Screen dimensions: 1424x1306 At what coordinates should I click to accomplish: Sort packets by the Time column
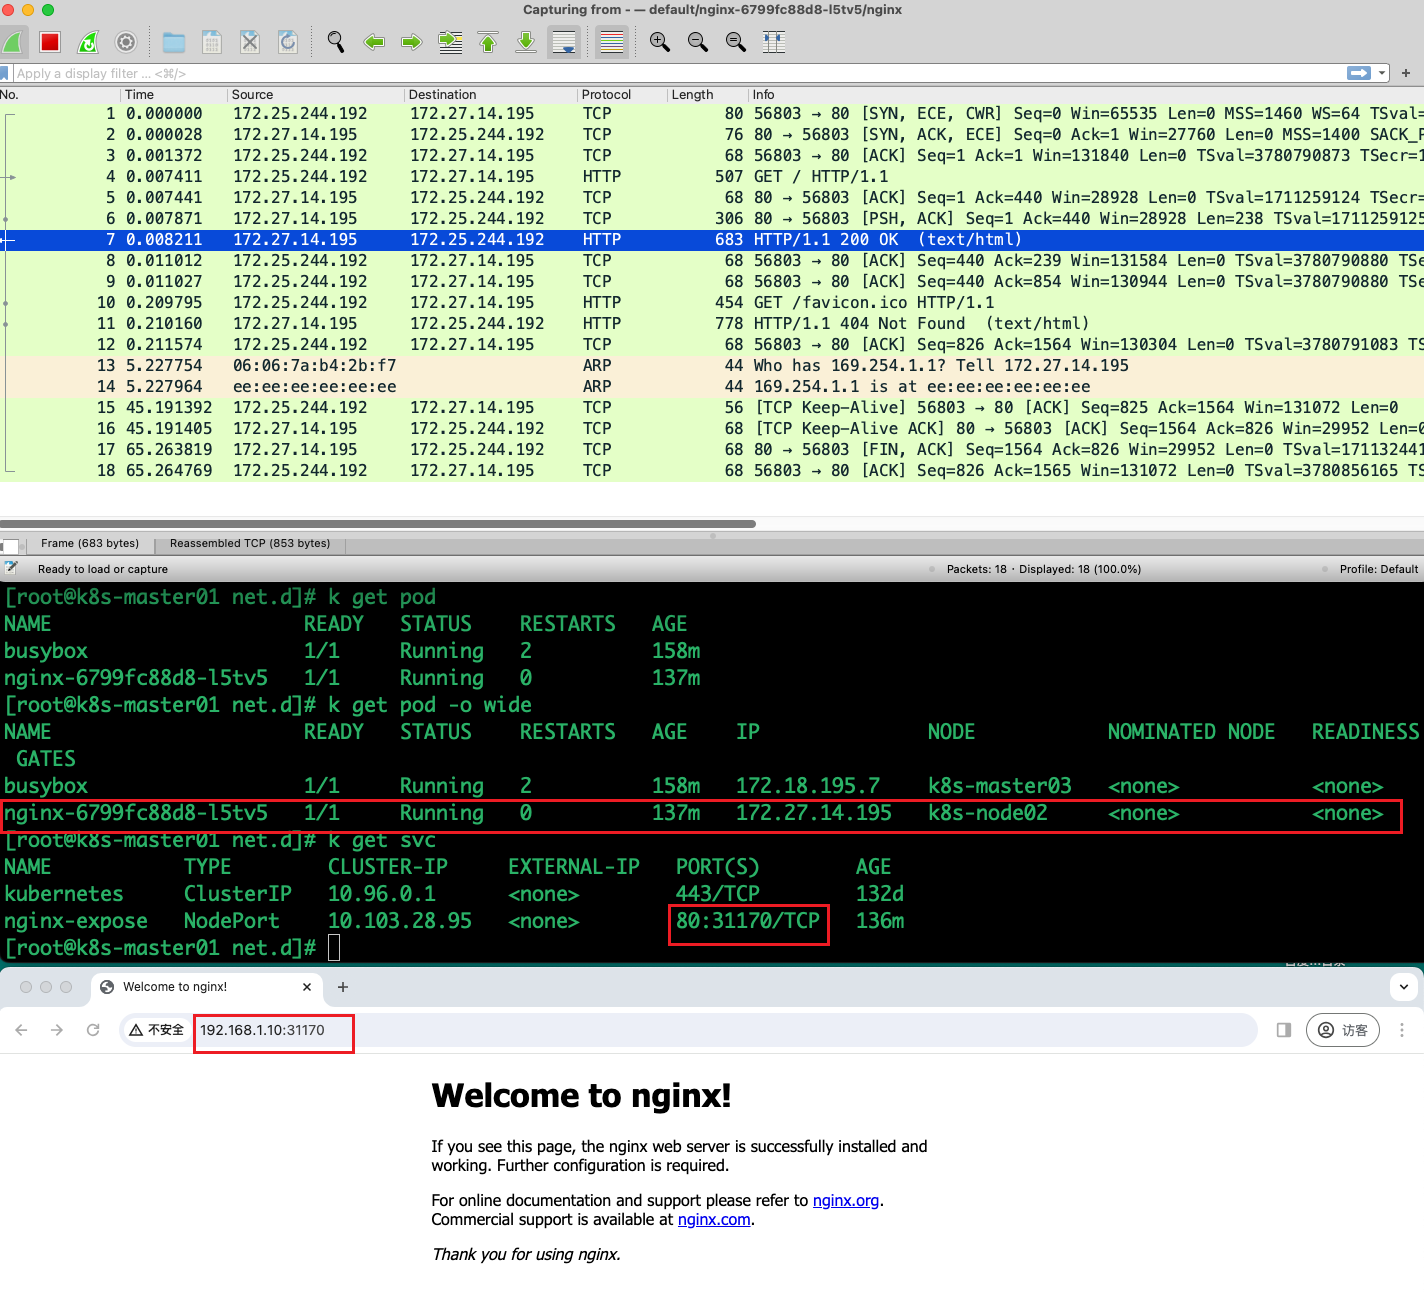pos(174,95)
